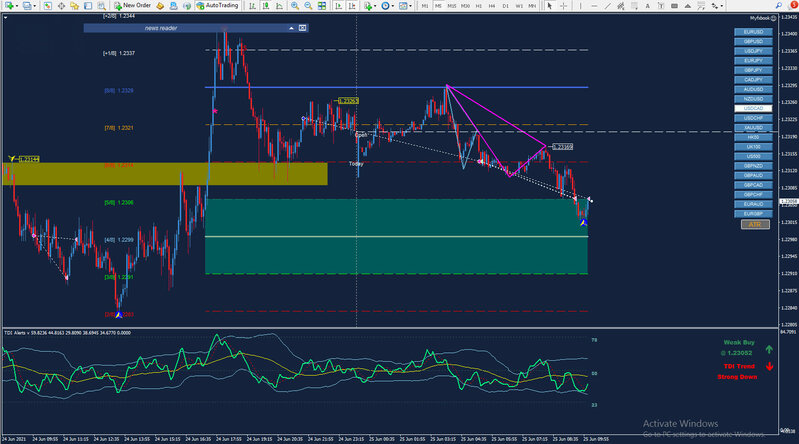Open the arrows objects dropdown
799x444 pixels.
coord(717,6)
